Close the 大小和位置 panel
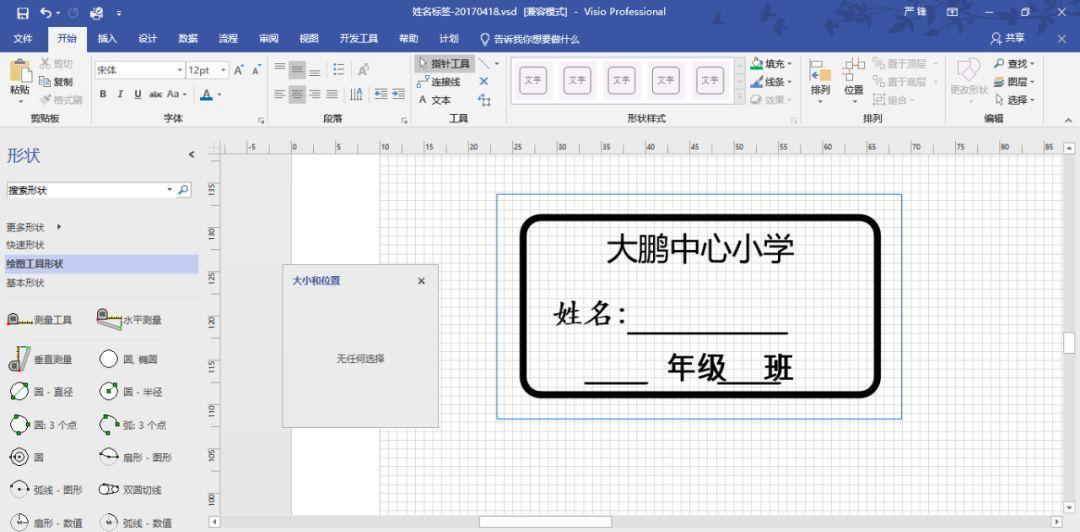1080x532 pixels. [421, 281]
